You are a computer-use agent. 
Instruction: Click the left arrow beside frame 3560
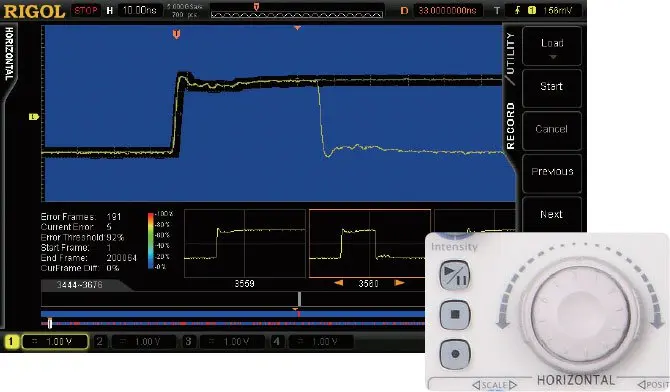click(x=338, y=283)
